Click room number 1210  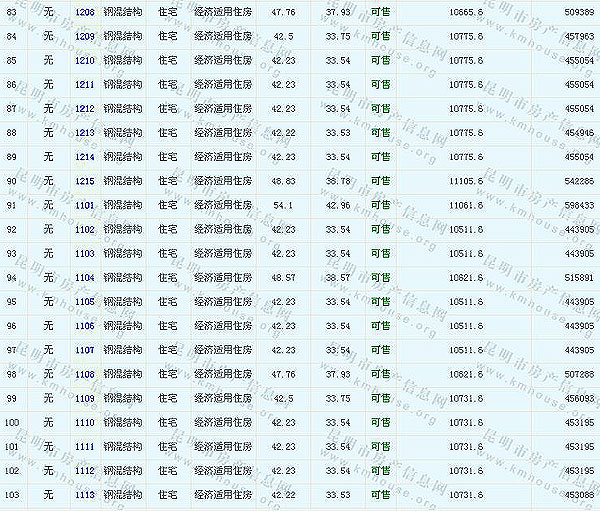[x=85, y=60]
